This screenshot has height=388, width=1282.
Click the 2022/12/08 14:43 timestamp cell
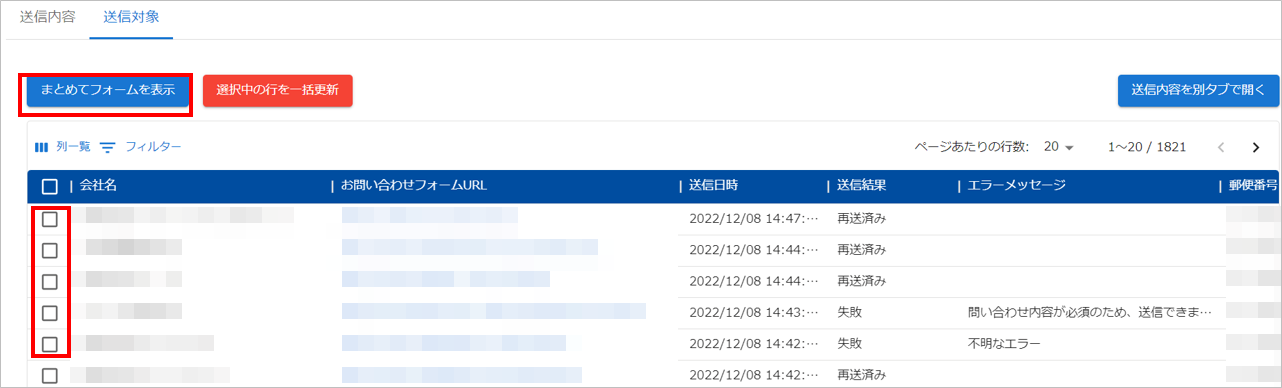(x=754, y=313)
